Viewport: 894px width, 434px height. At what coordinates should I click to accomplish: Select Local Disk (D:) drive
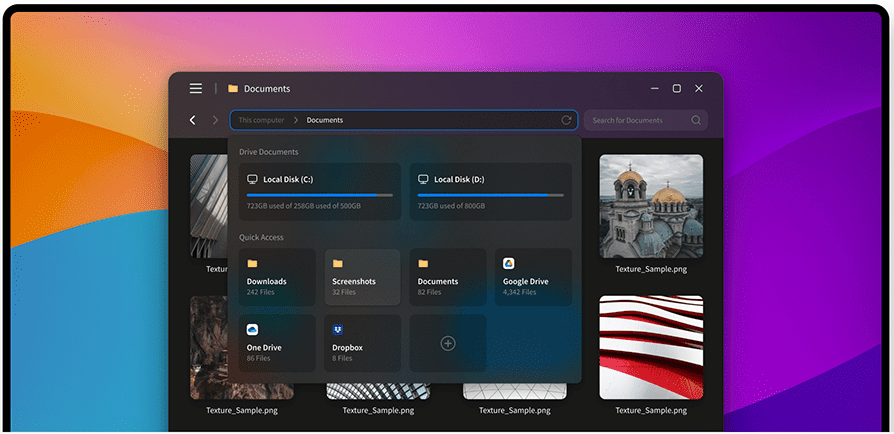(490, 191)
